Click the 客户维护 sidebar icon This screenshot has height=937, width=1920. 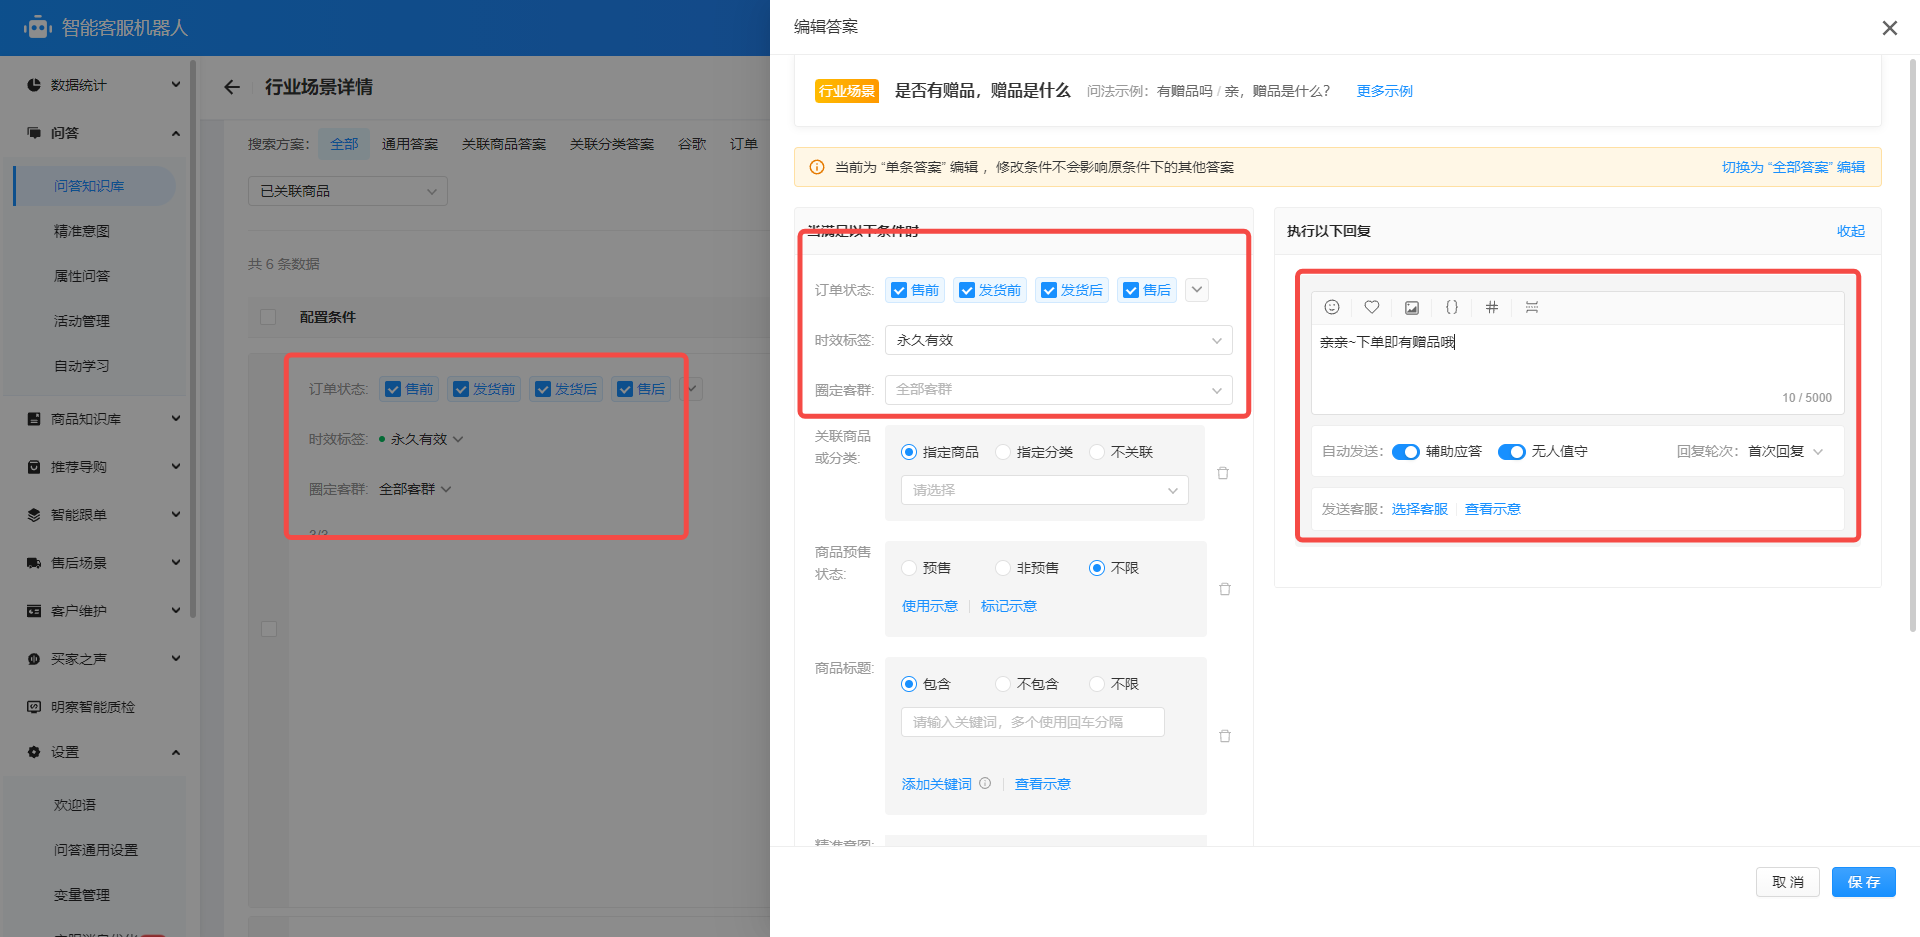pos(34,611)
